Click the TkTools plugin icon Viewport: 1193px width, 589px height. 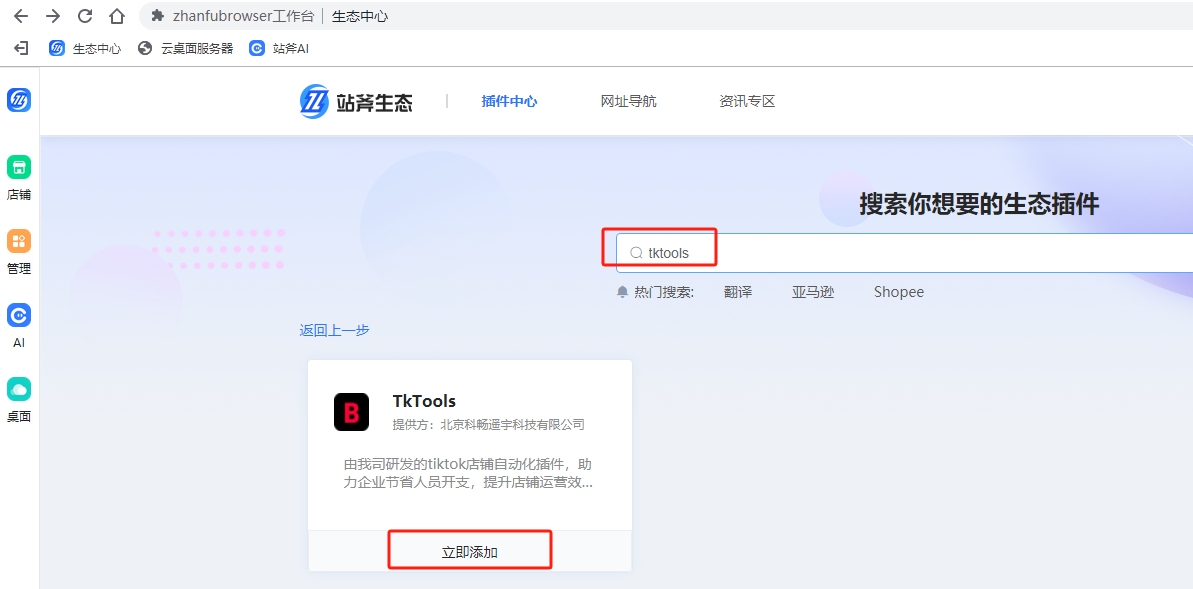pyautogui.click(x=352, y=412)
